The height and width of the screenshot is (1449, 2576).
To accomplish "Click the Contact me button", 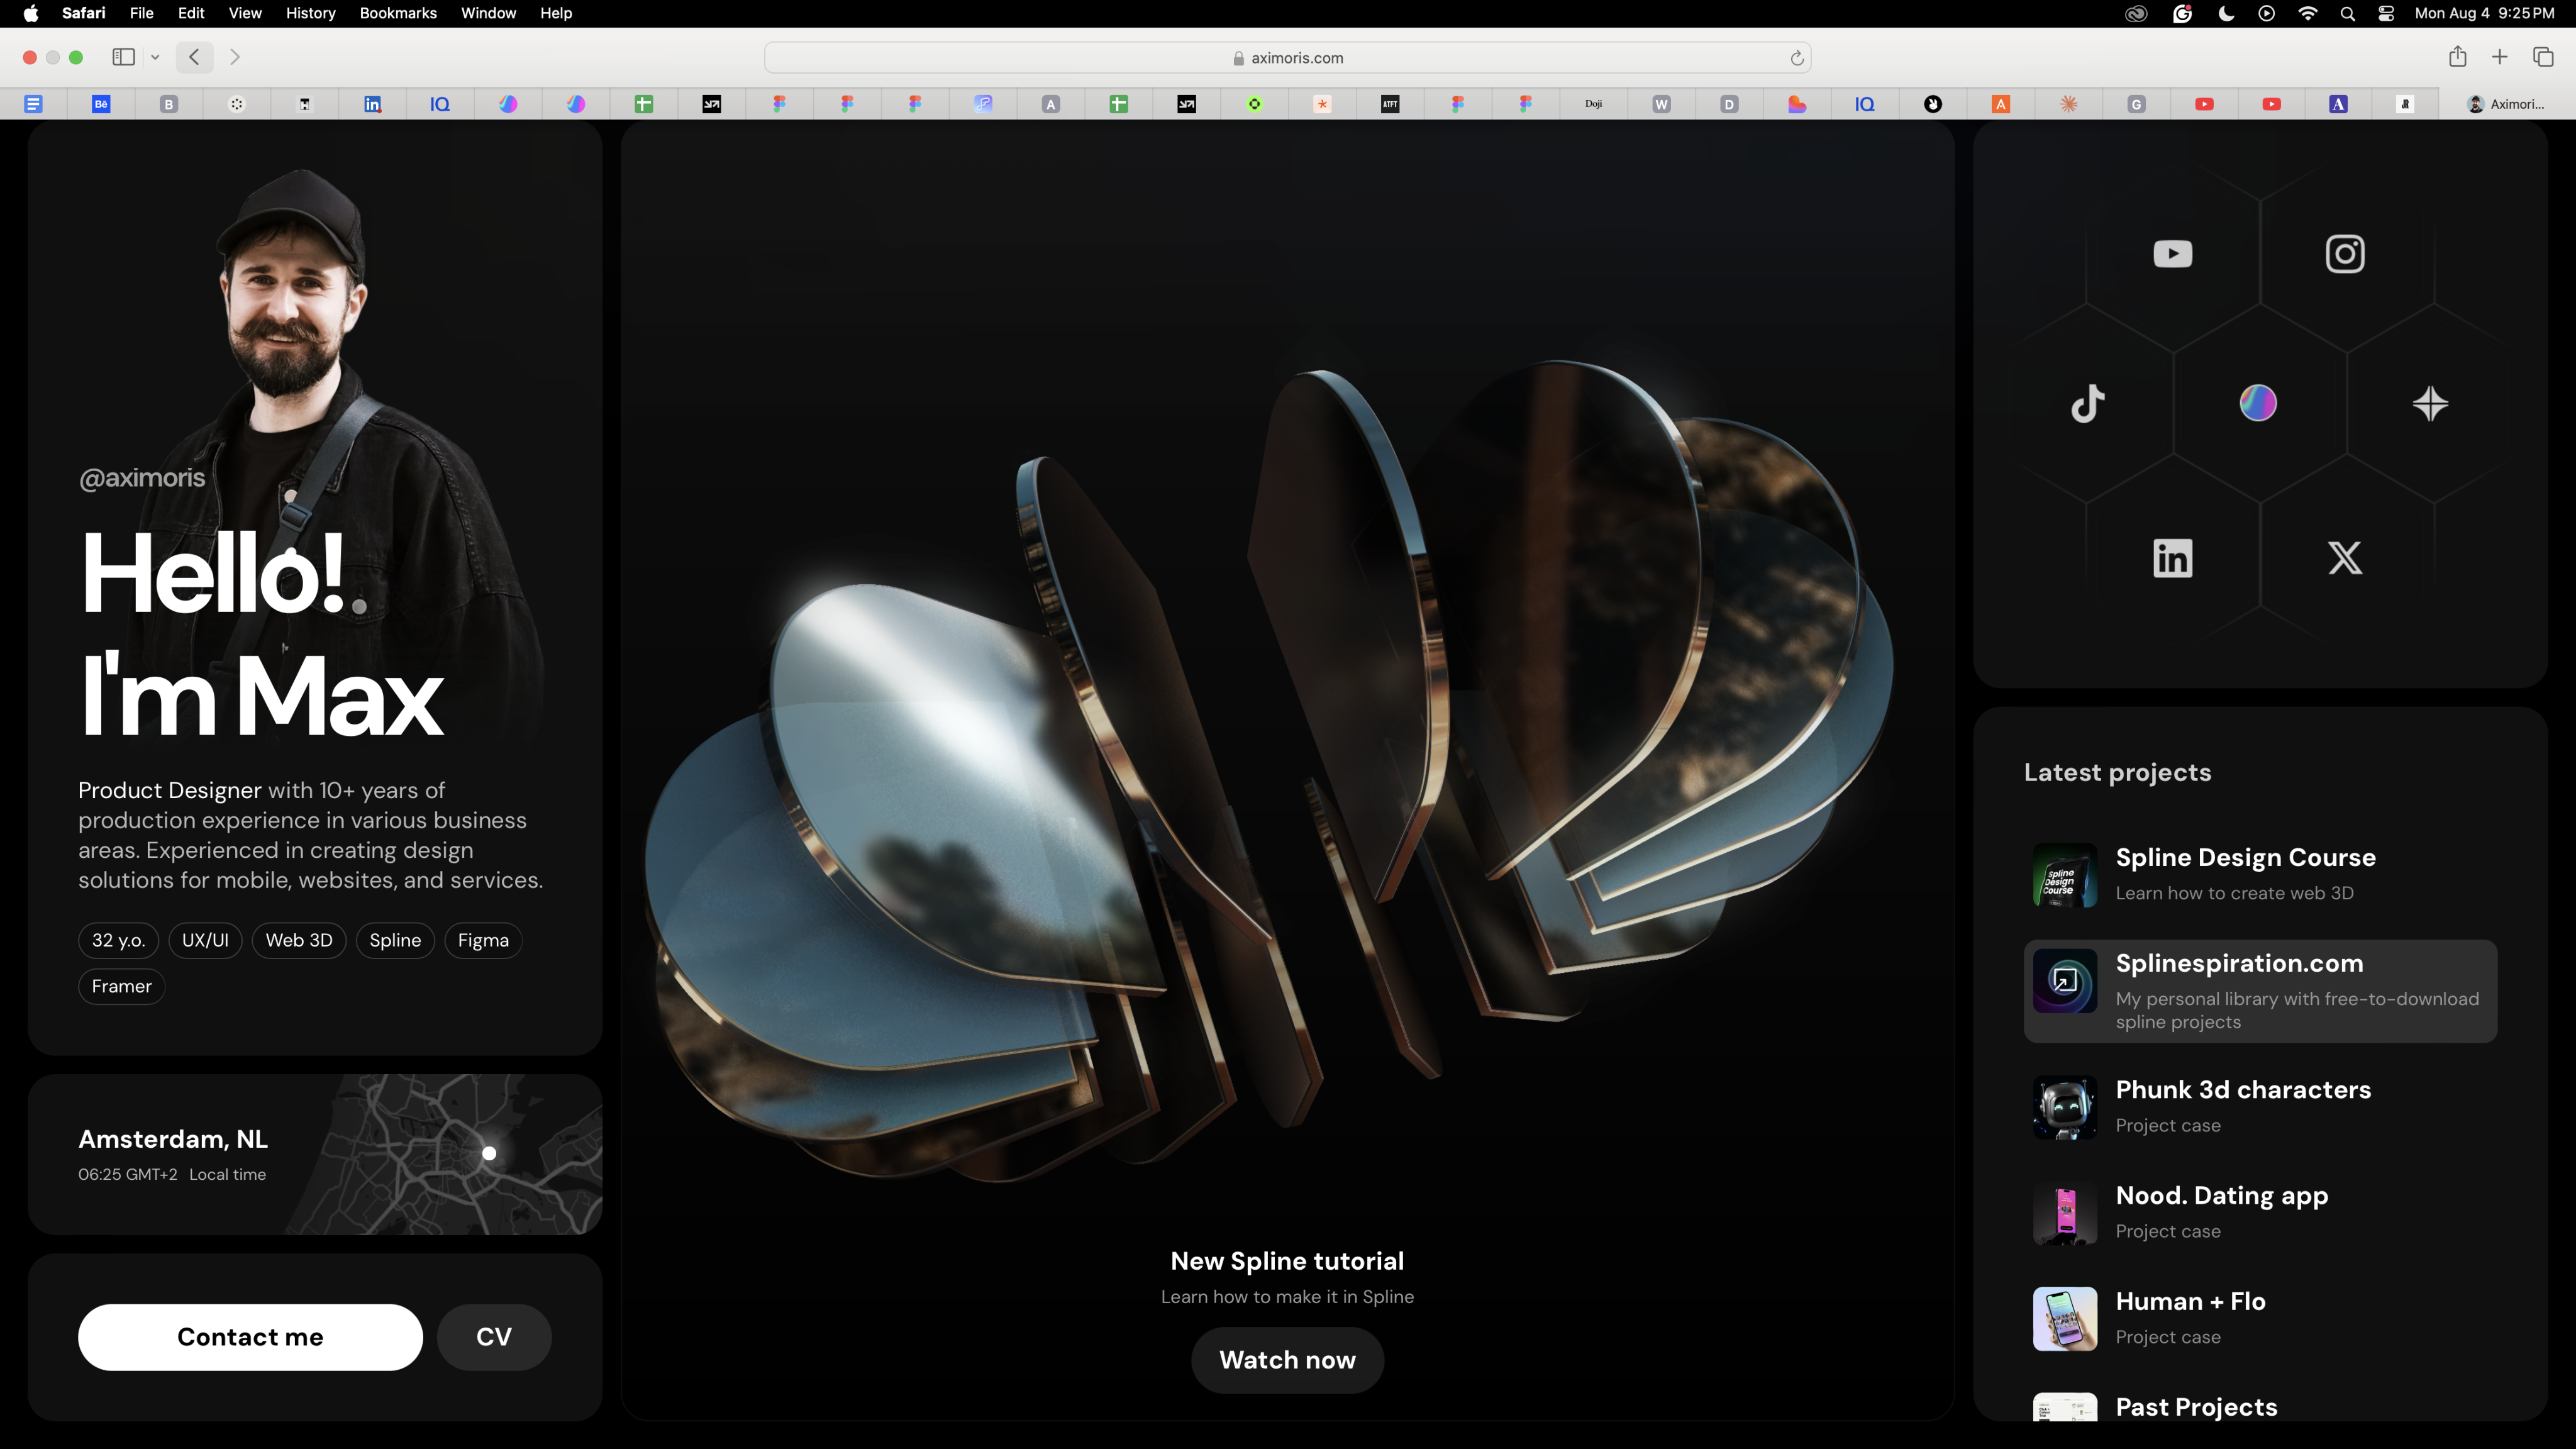I will [250, 1337].
